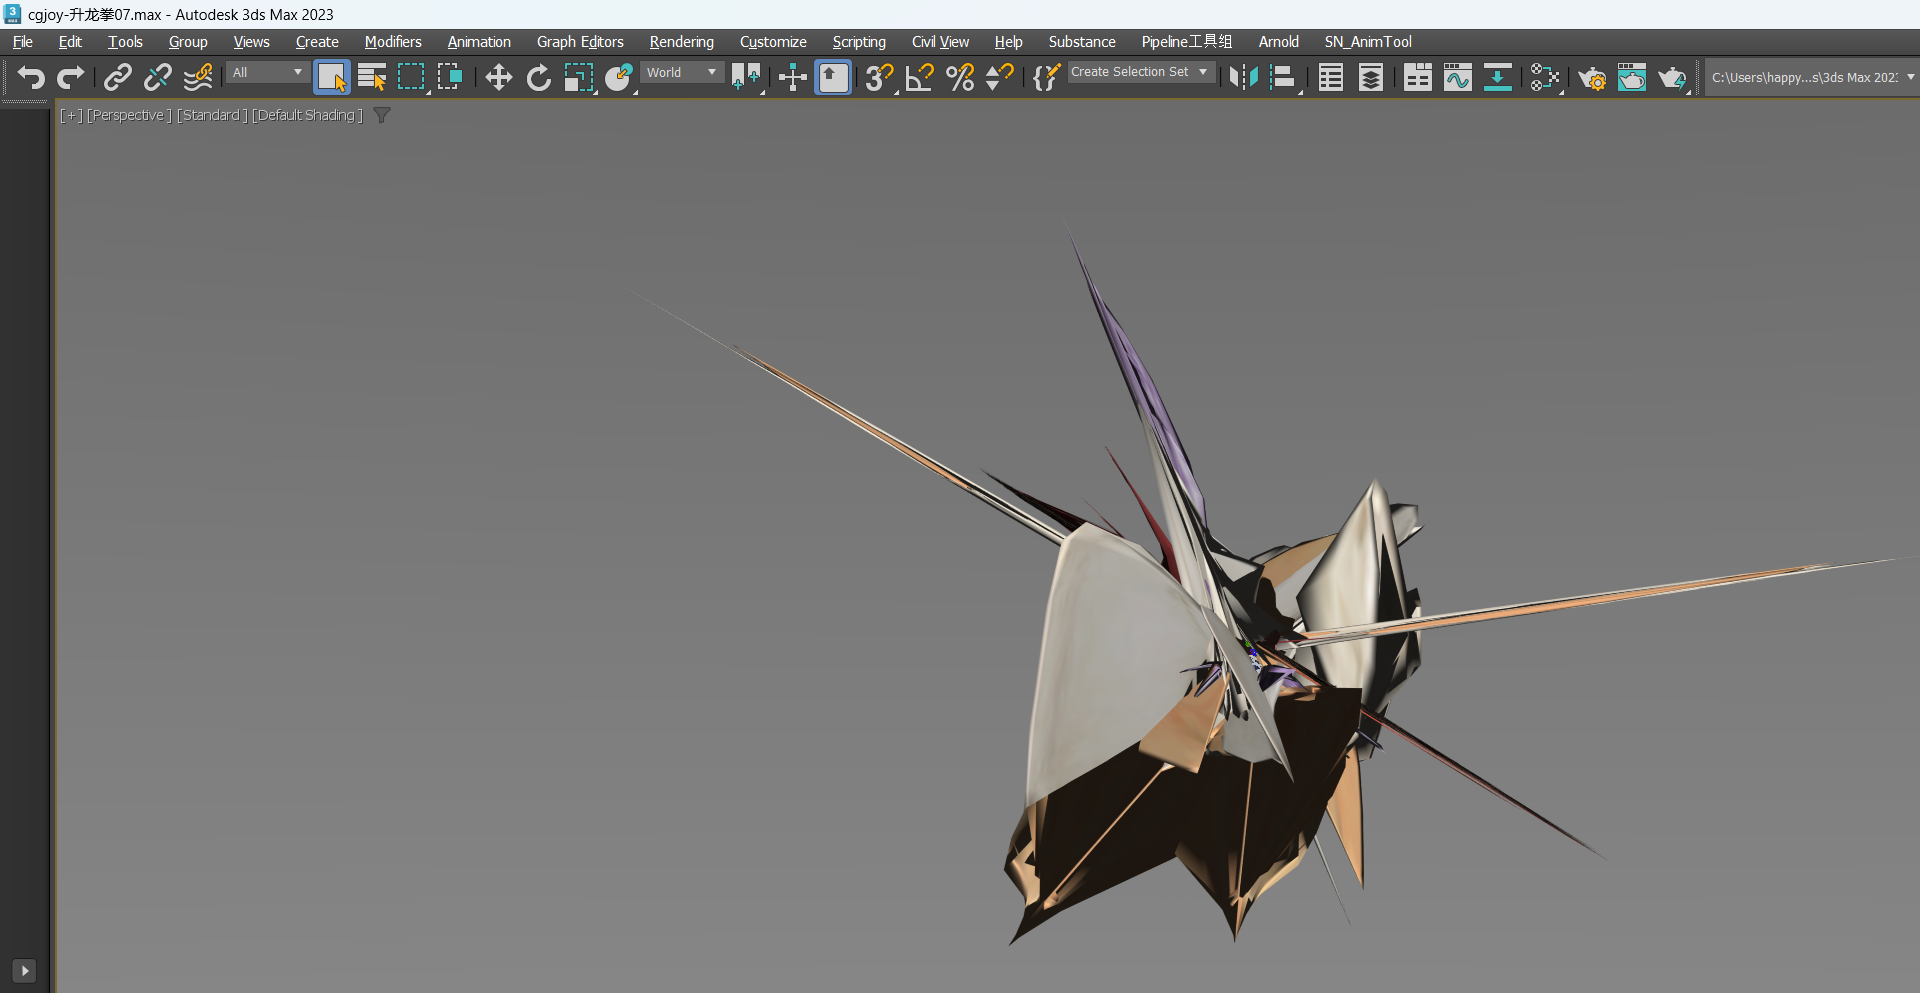Expand the Create Selection Set dropdown
Screen dimensions: 1920x993
click(1141, 72)
